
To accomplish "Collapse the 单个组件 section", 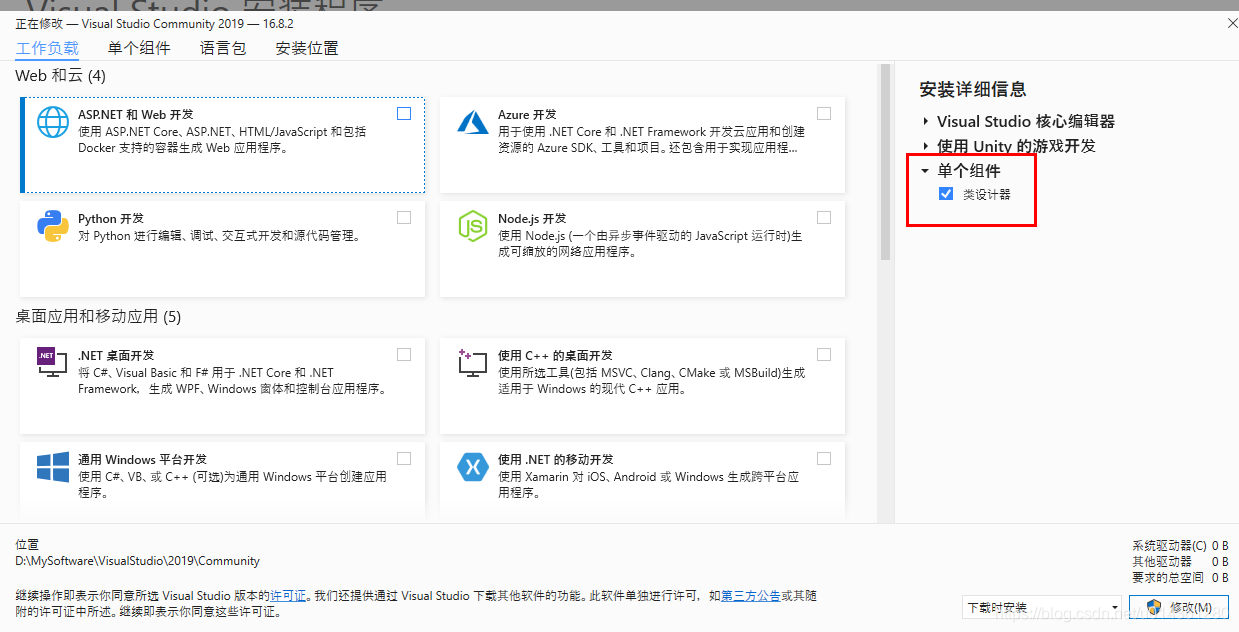I will click(x=925, y=171).
